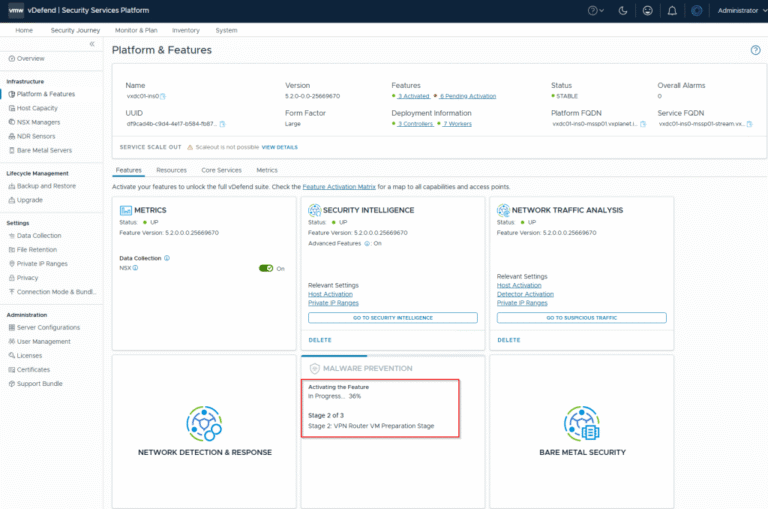The image size is (768, 509).
Task: Open the help menu icon in header
Action: point(596,10)
